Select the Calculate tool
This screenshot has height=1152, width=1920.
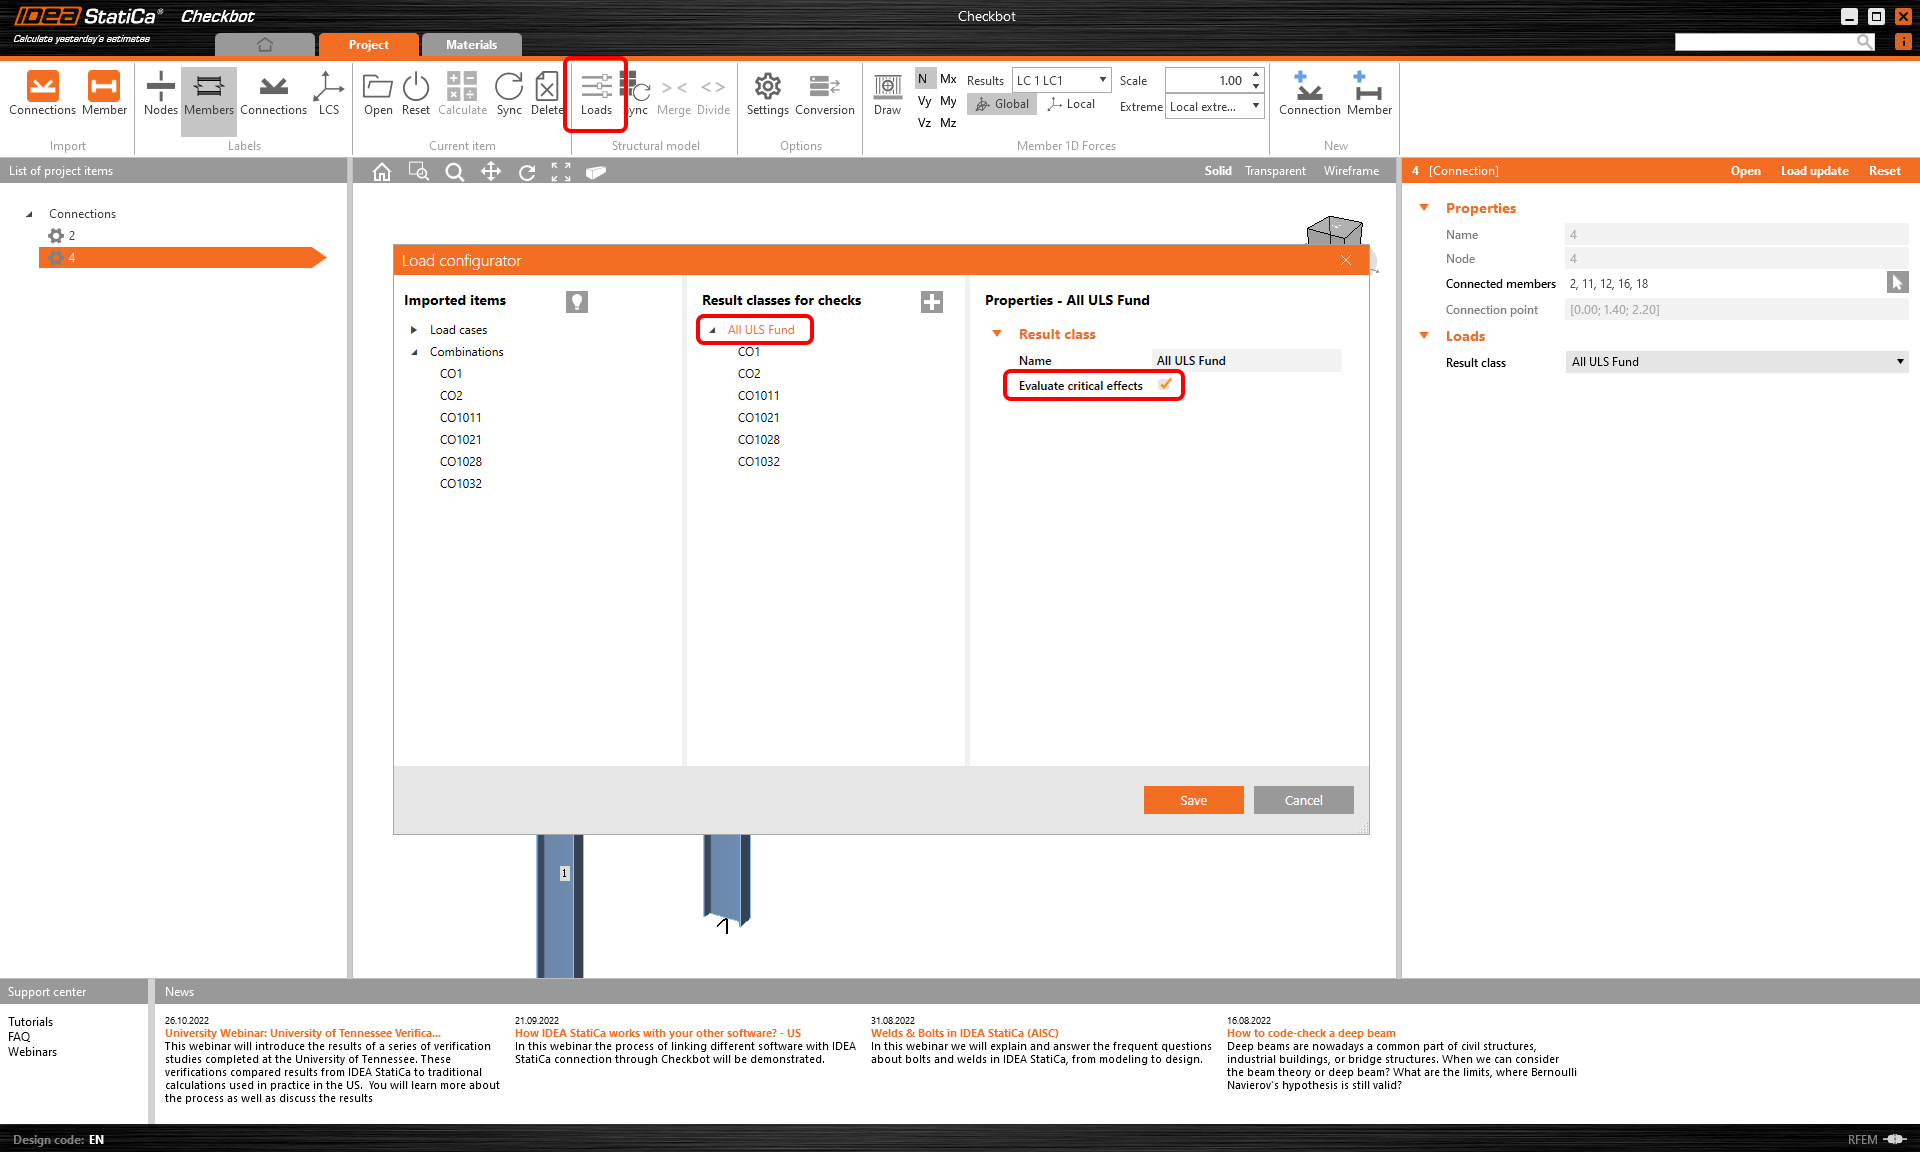tap(462, 94)
